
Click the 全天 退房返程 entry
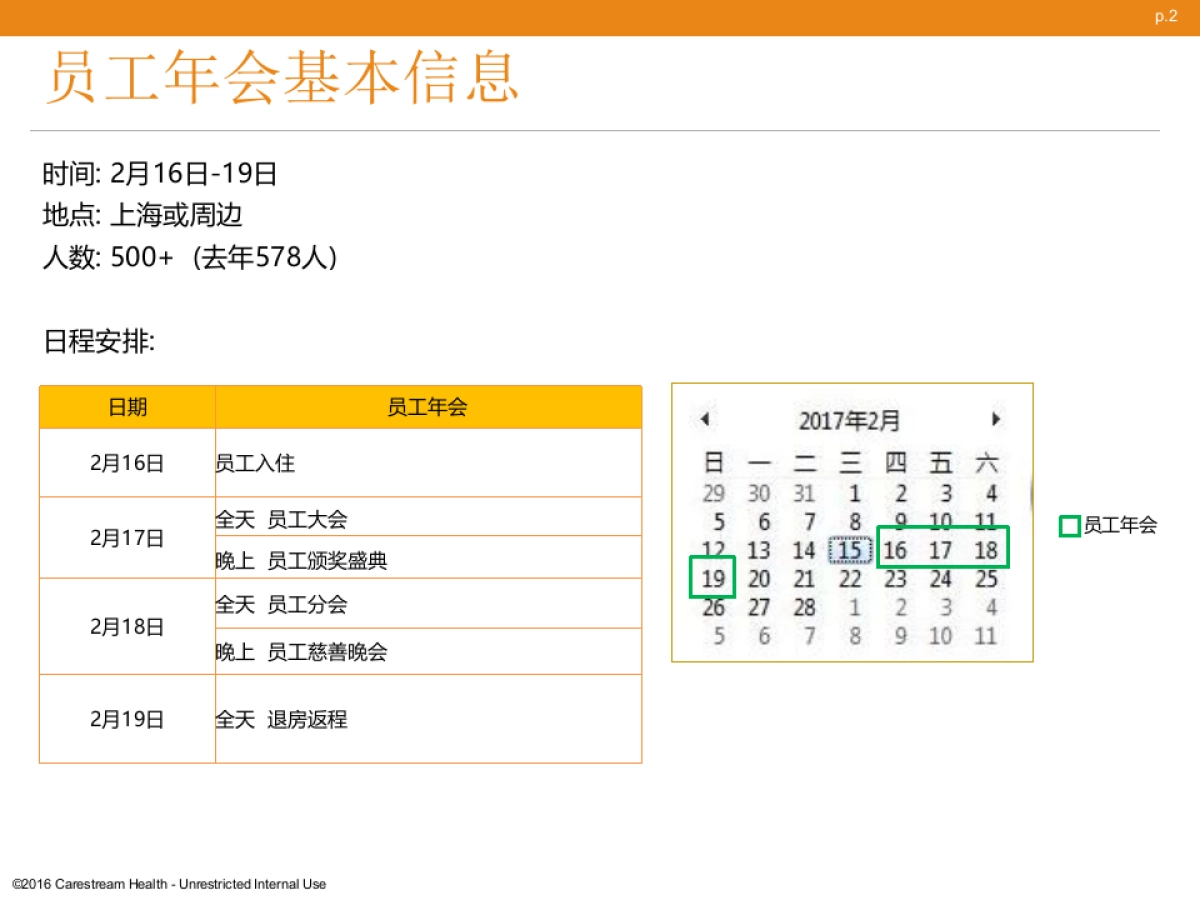[x=283, y=719]
